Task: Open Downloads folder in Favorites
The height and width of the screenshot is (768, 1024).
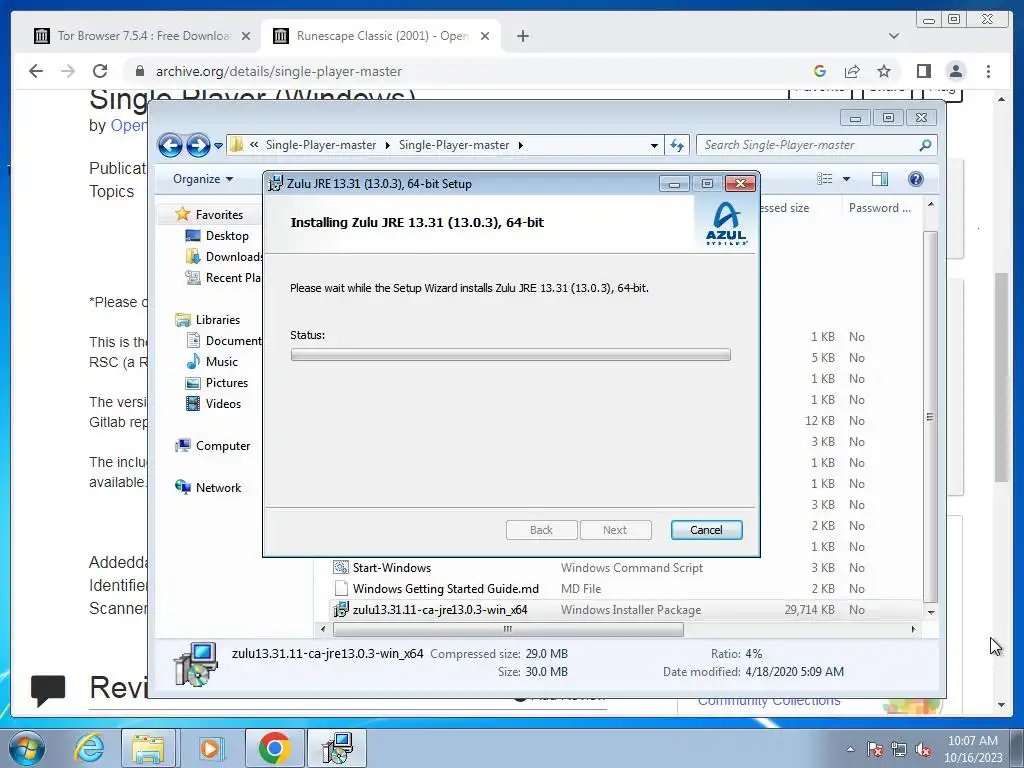Action: (x=224, y=257)
